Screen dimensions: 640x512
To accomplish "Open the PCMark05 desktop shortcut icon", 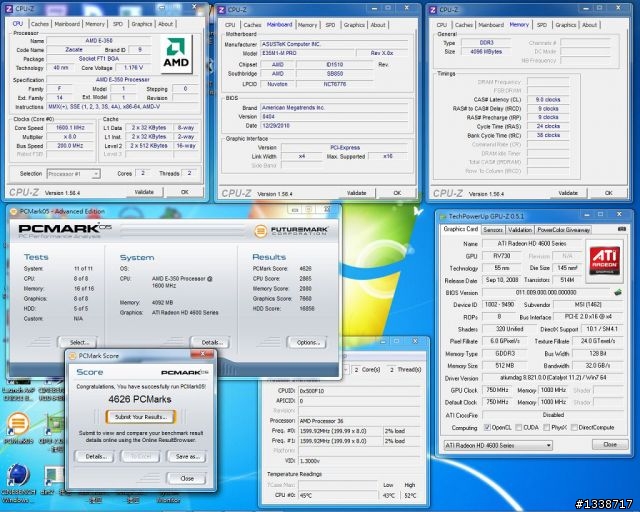I will pyautogui.click(x=18, y=423).
